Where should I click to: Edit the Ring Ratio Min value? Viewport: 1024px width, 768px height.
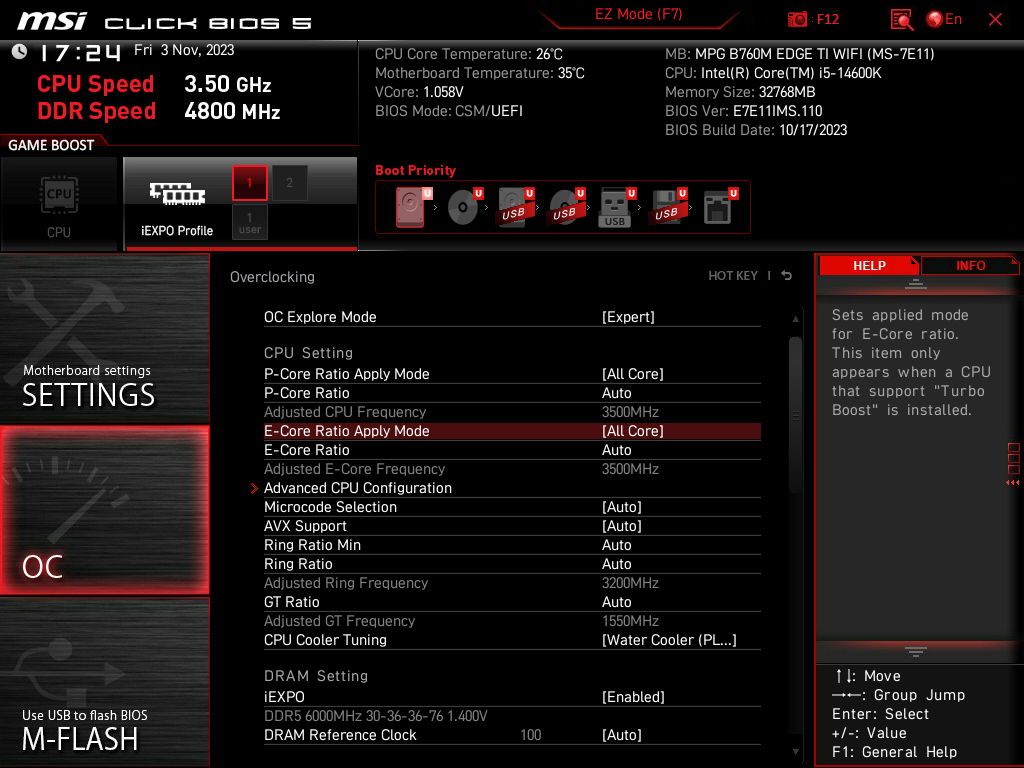[x=616, y=545]
